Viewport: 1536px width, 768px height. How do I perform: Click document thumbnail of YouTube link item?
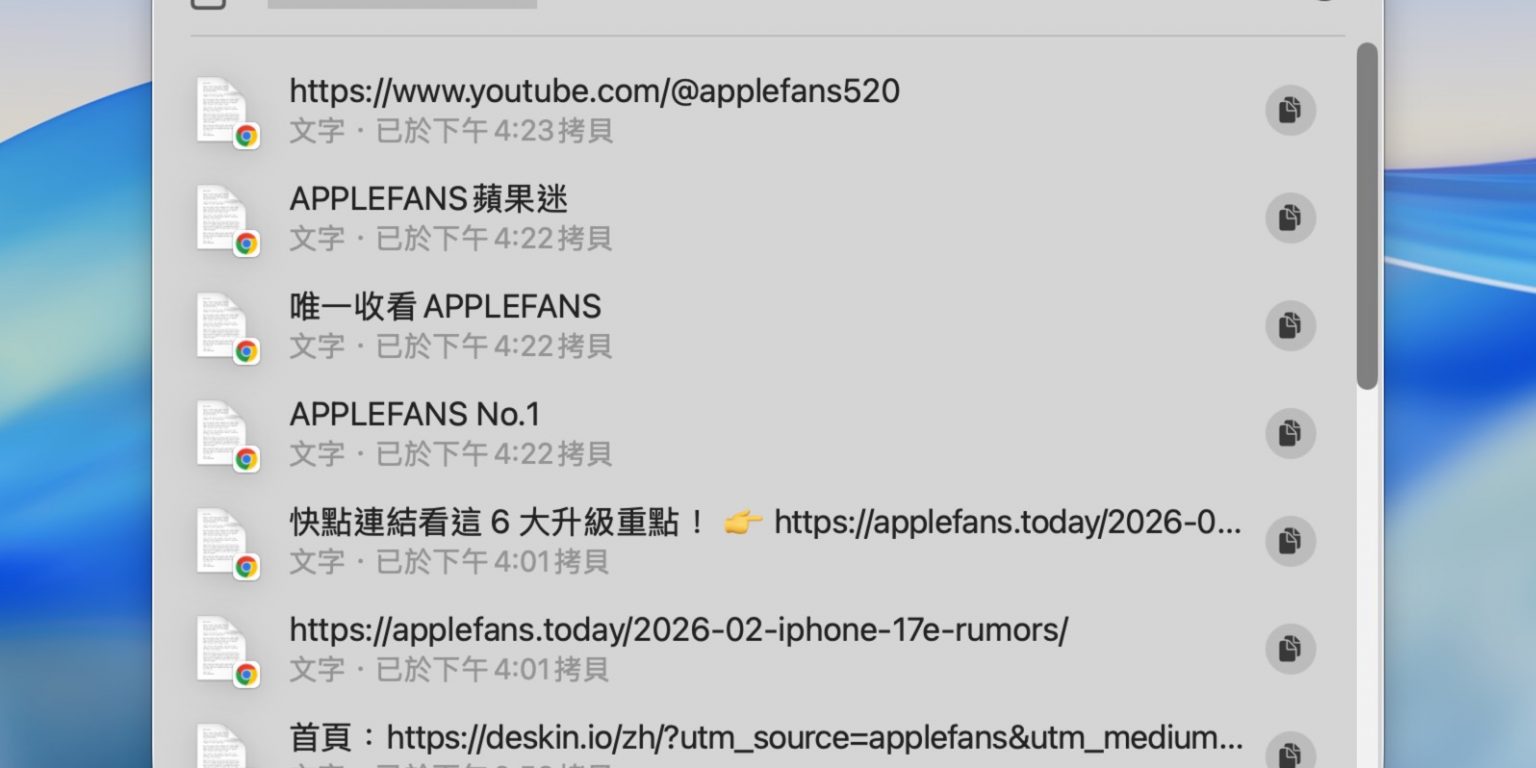click(224, 111)
